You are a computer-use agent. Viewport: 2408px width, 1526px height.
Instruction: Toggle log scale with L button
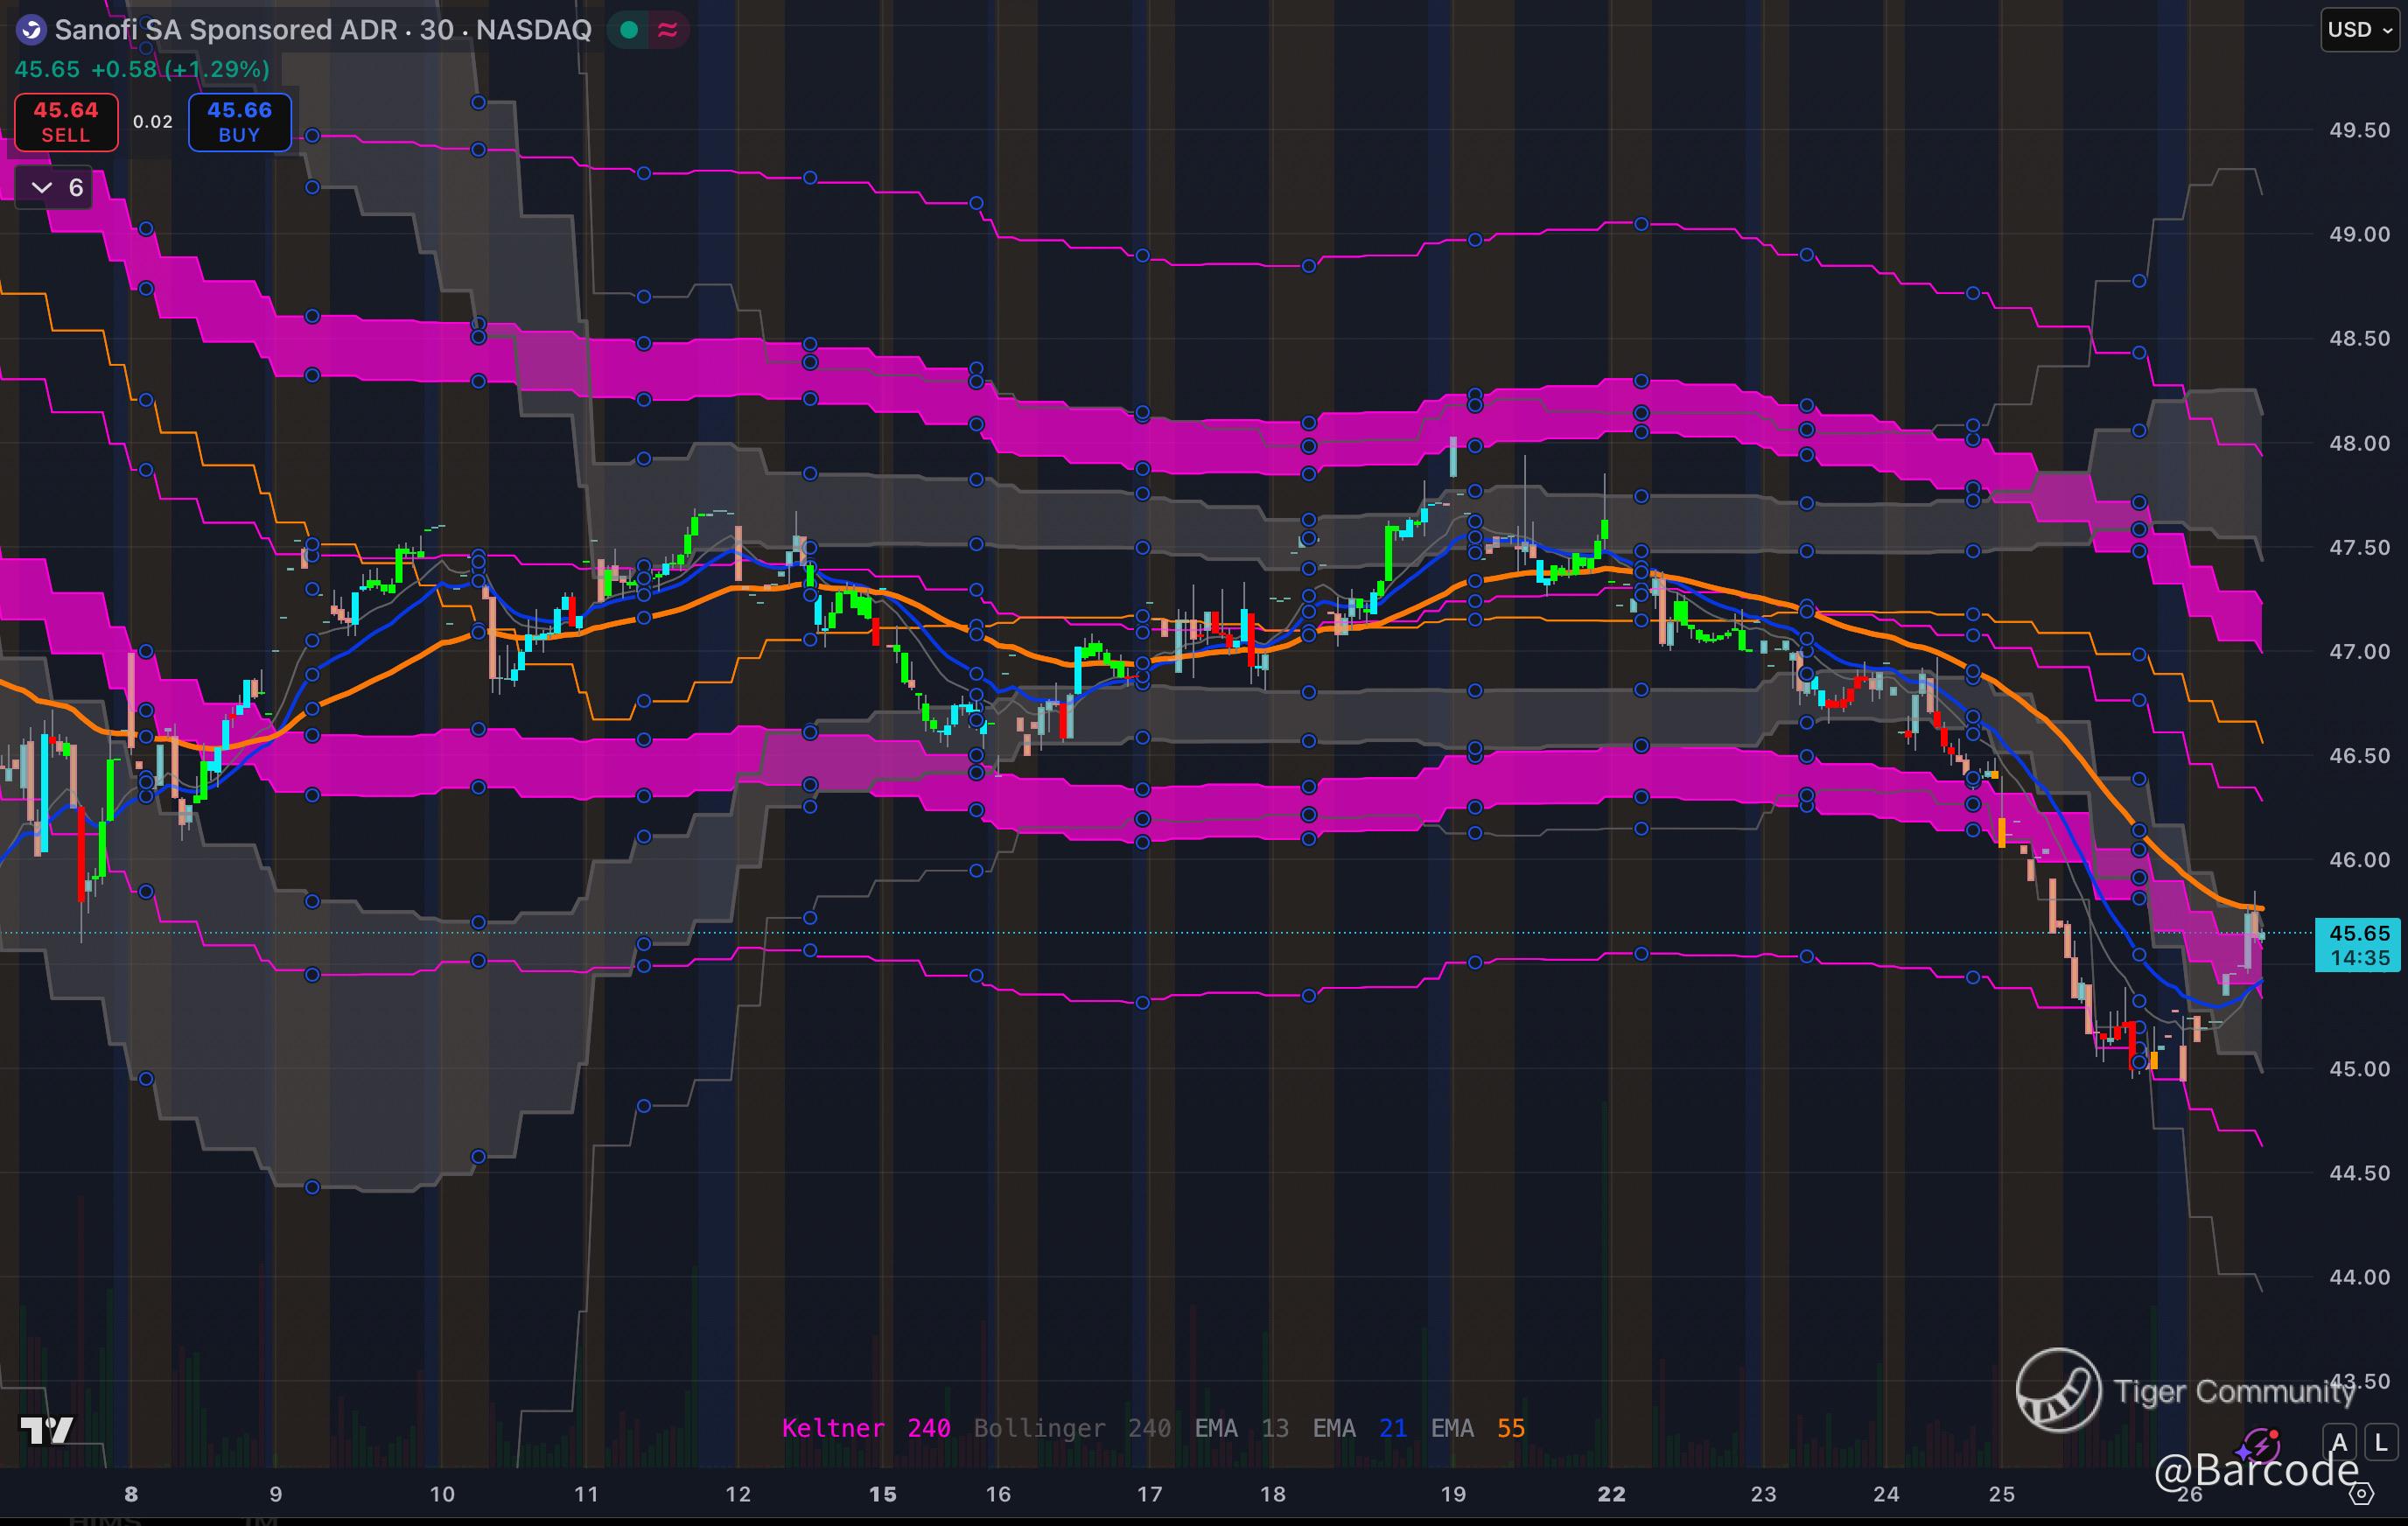point(2380,1442)
